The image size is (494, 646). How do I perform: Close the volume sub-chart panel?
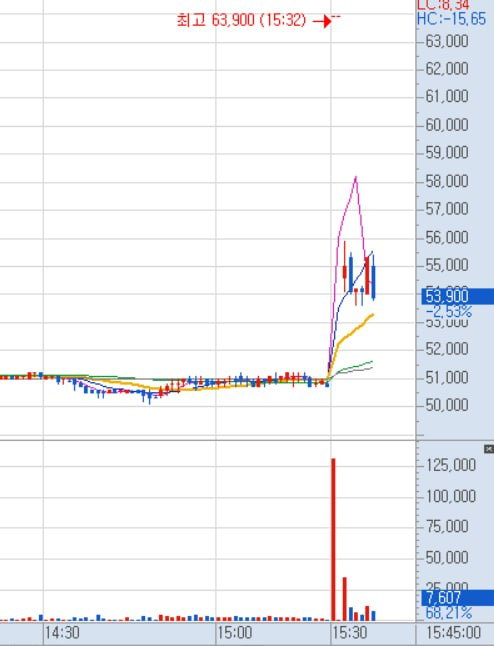coord(489,449)
